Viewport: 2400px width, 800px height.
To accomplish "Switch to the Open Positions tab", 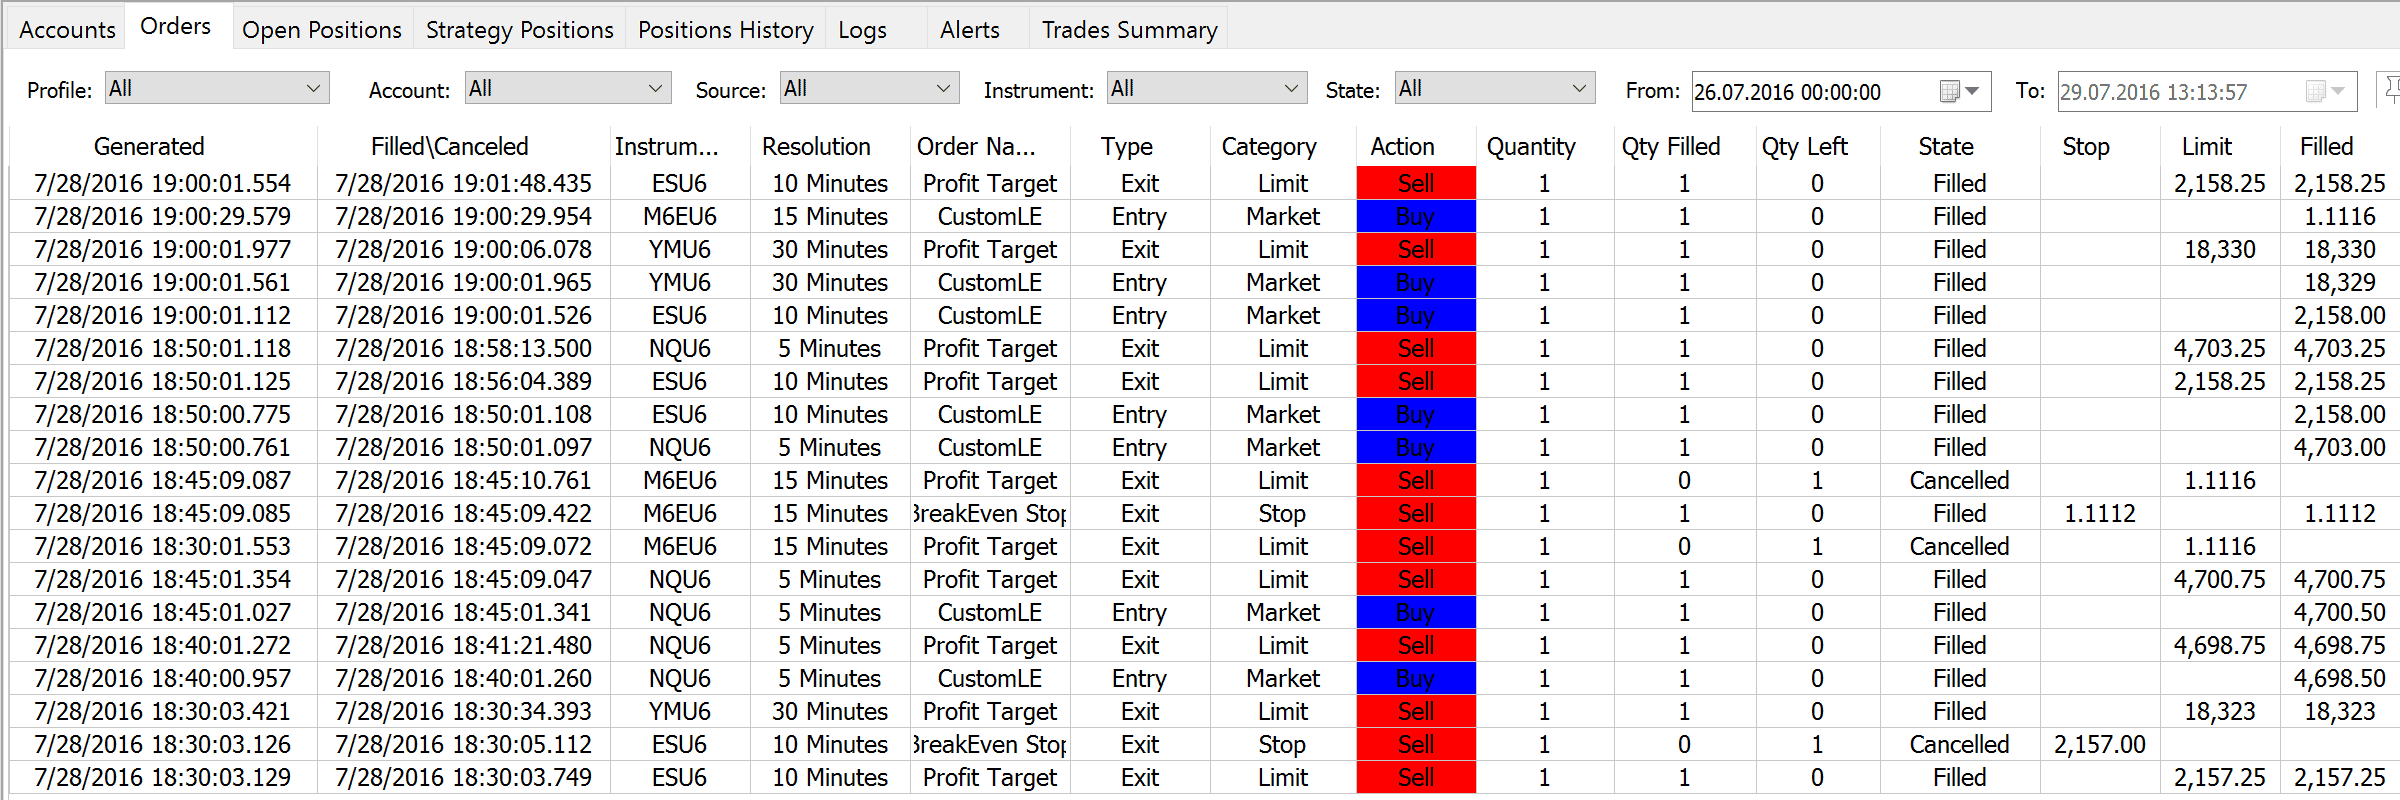I will pos(321,30).
